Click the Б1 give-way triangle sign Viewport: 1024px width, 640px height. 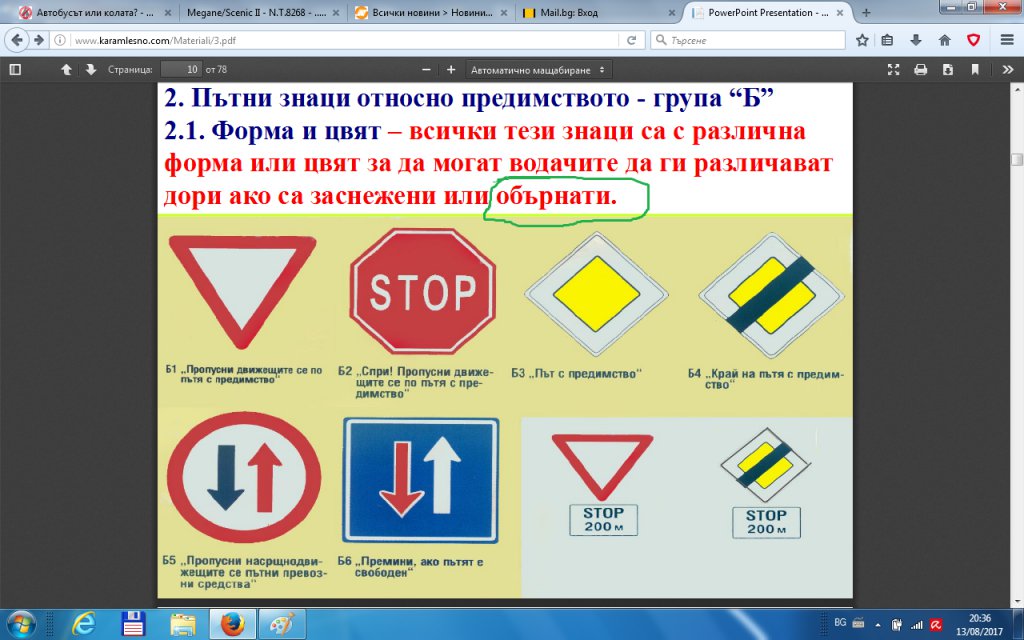coord(242,291)
